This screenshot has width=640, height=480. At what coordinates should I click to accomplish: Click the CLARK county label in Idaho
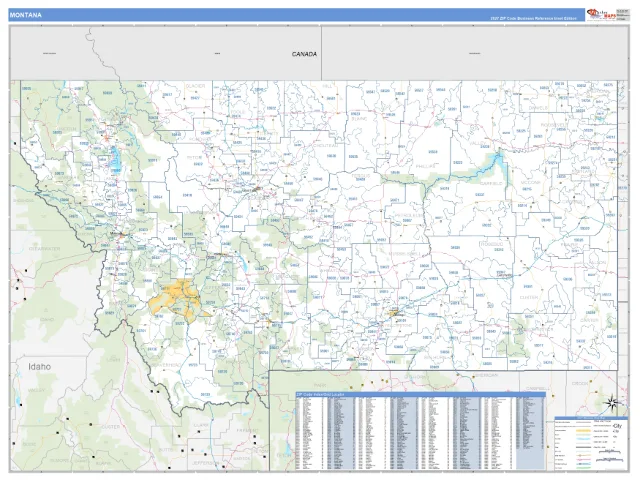(201, 425)
